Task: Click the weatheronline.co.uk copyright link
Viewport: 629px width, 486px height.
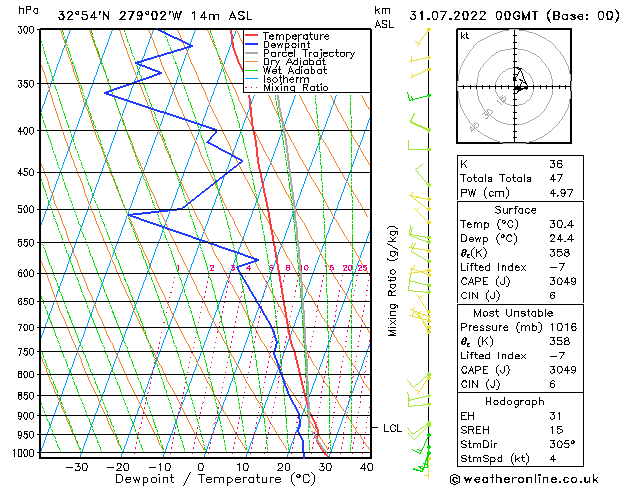Action: [x=524, y=479]
